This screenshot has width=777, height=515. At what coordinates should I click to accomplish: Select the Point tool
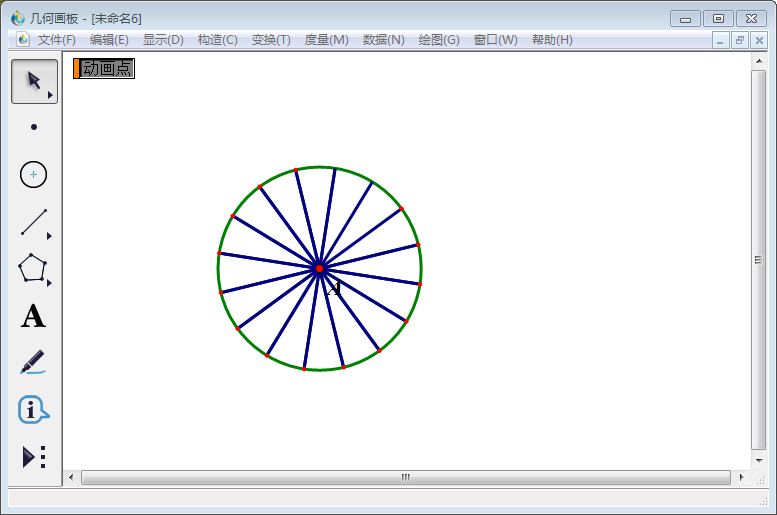click(34, 127)
